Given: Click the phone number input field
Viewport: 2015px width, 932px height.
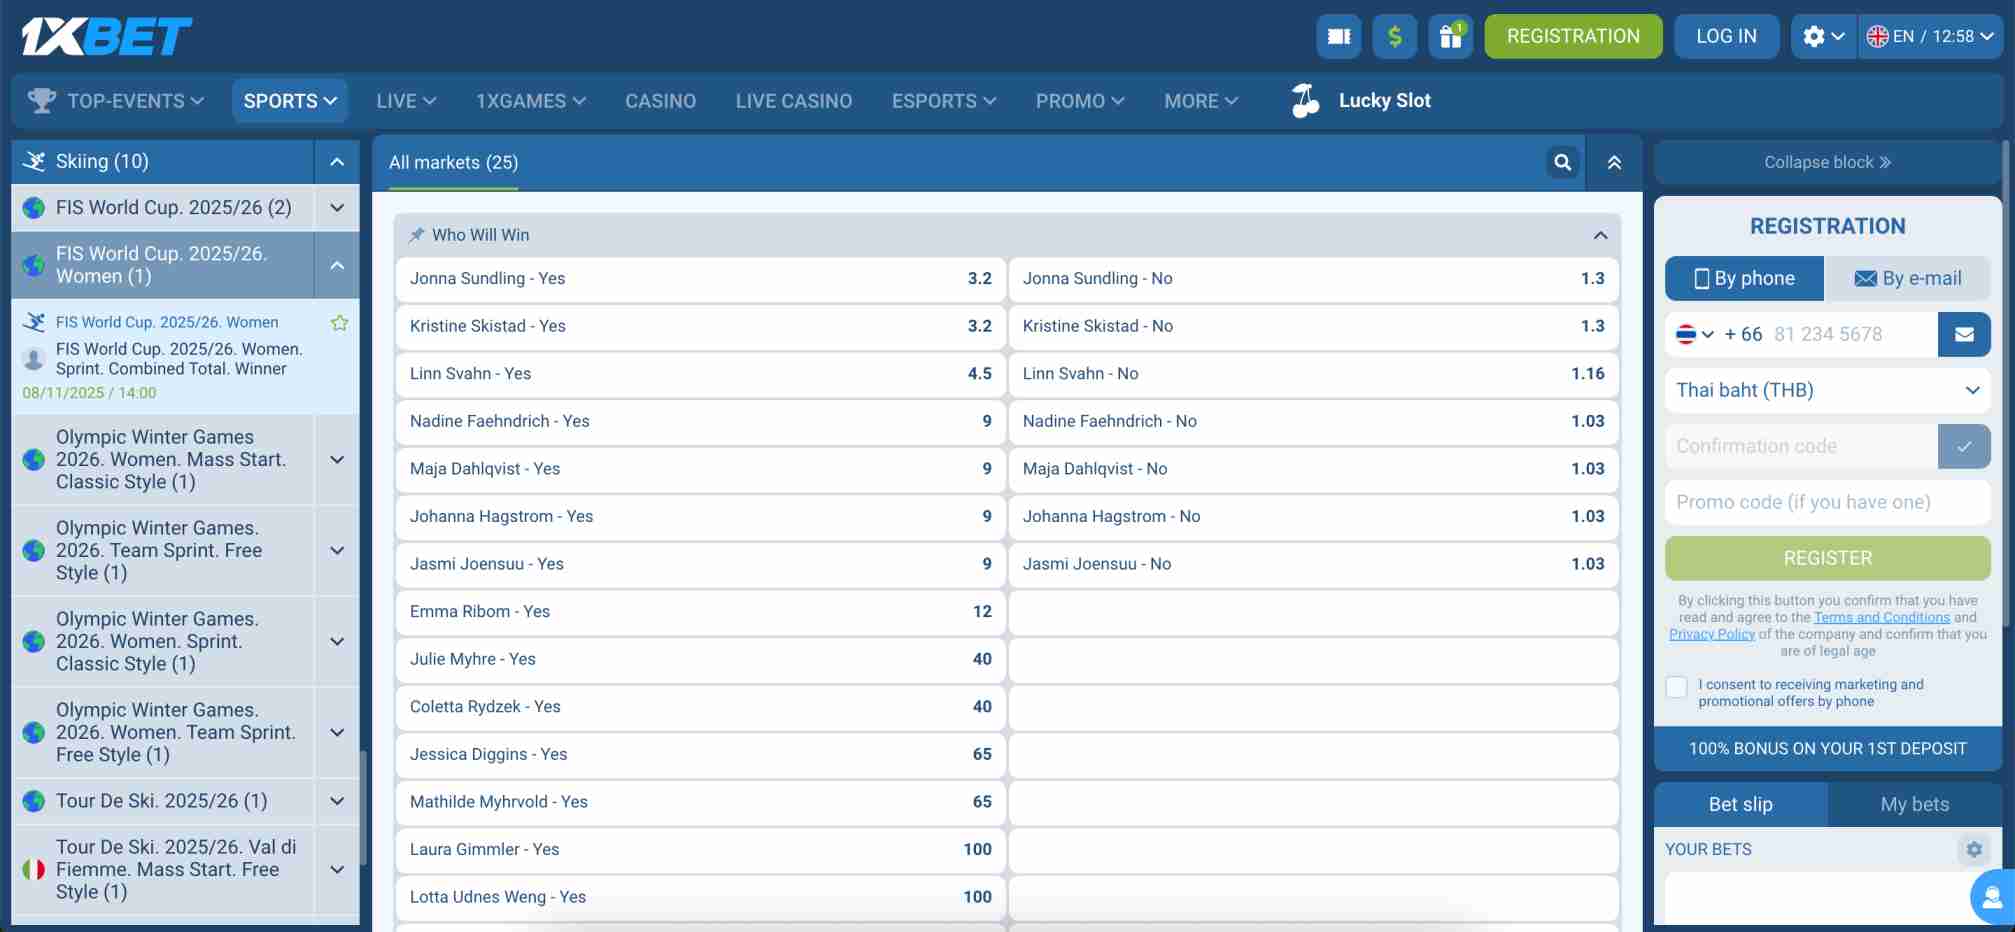Looking at the screenshot, I should [x=1853, y=334].
